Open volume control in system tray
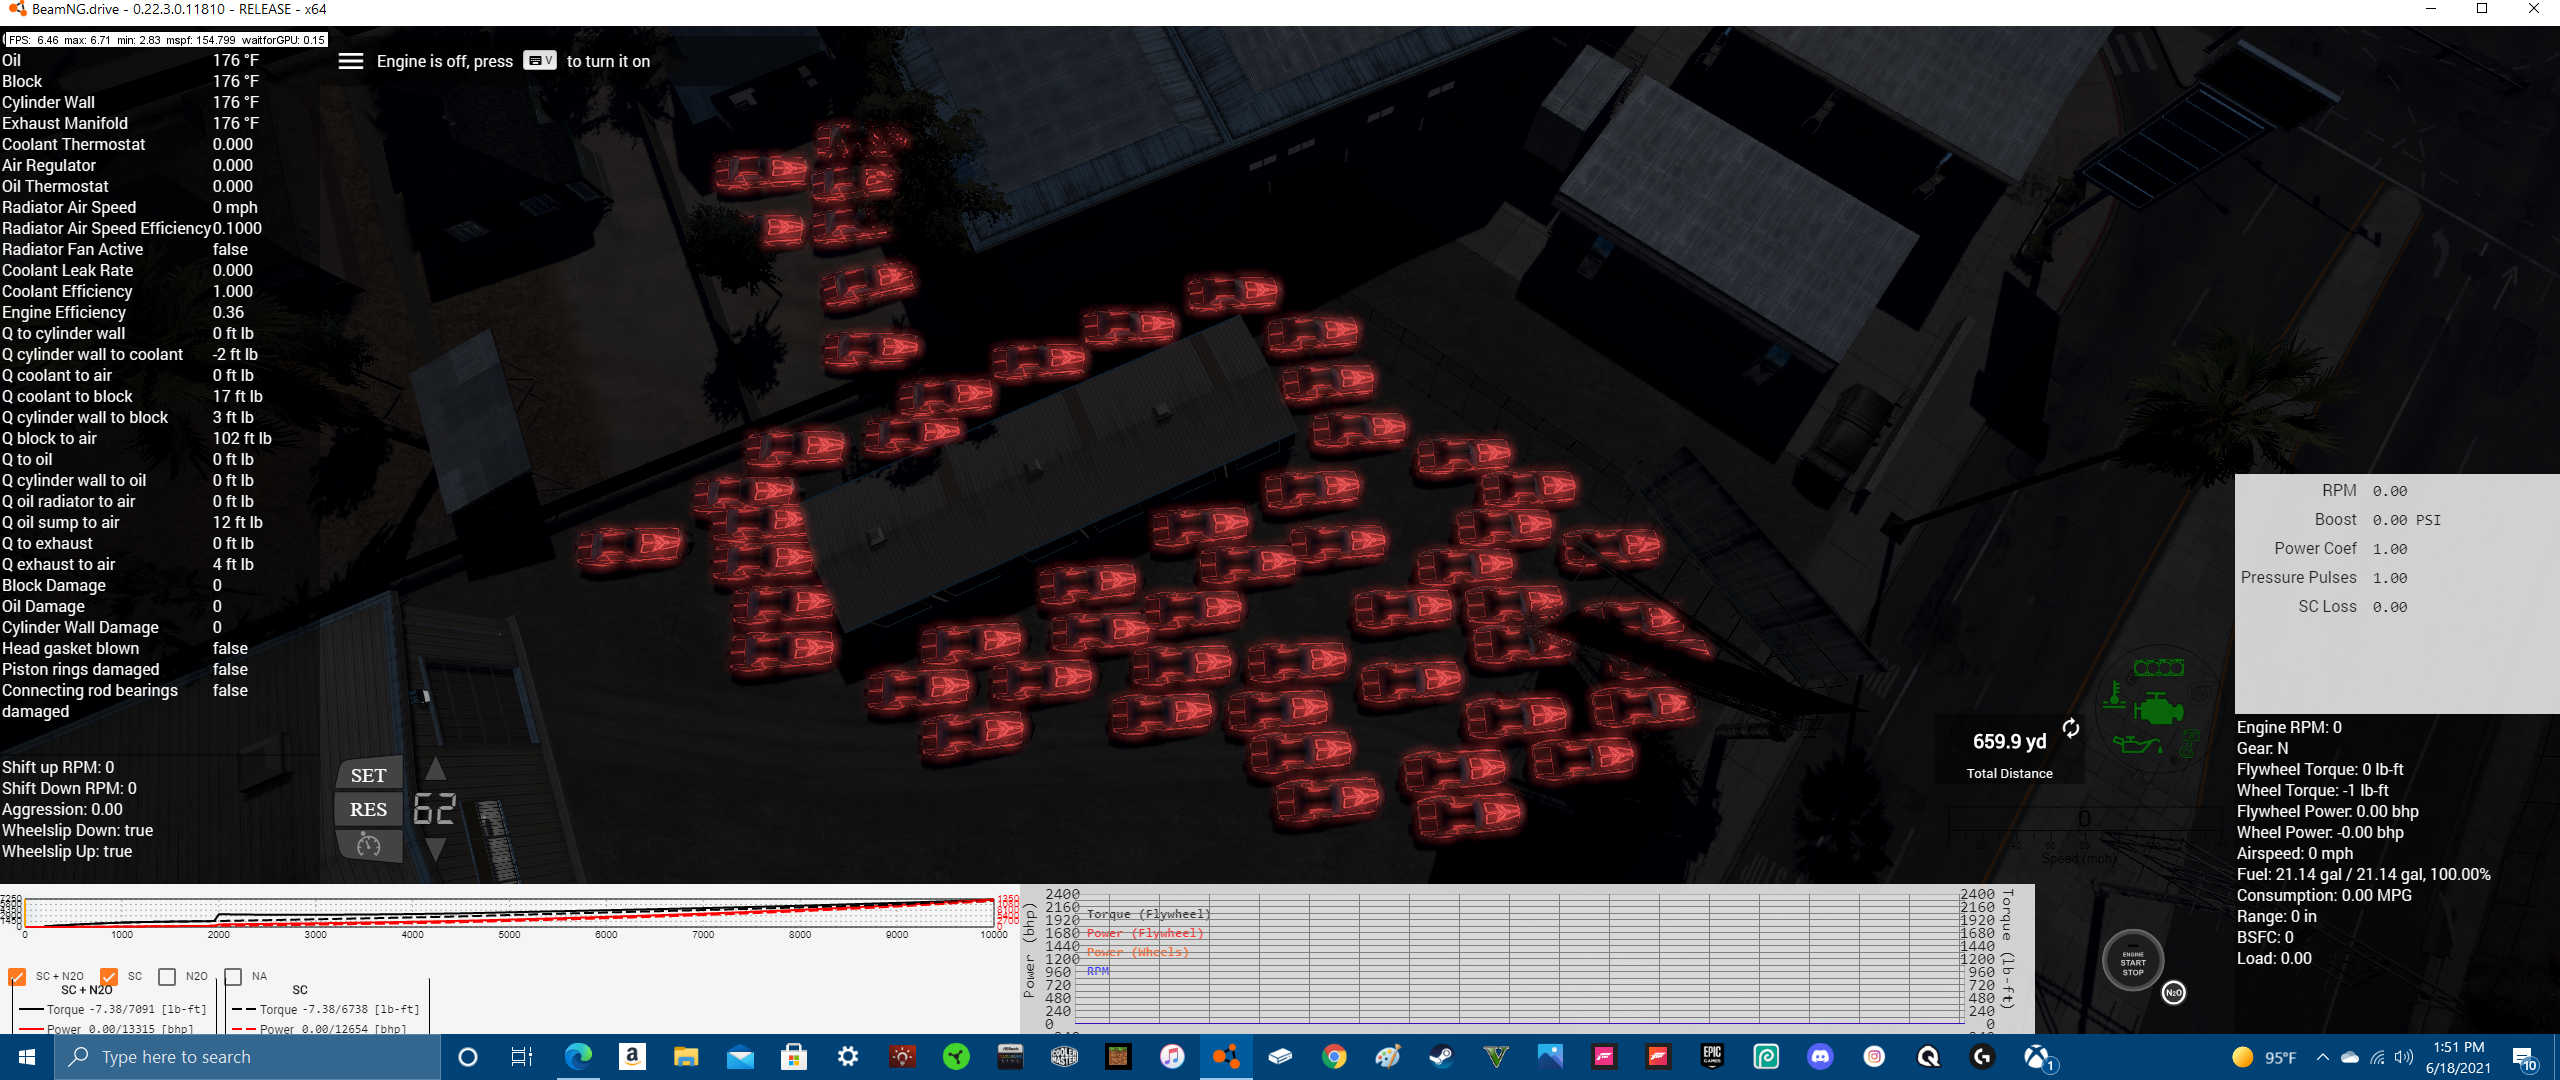The width and height of the screenshot is (2560, 1080). click(x=2403, y=1057)
